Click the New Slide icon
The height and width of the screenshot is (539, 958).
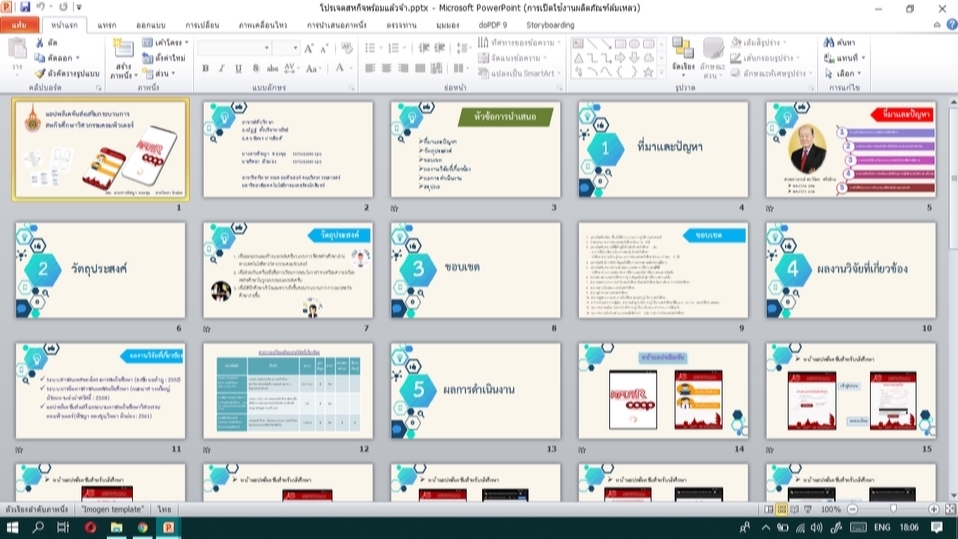click(x=123, y=50)
